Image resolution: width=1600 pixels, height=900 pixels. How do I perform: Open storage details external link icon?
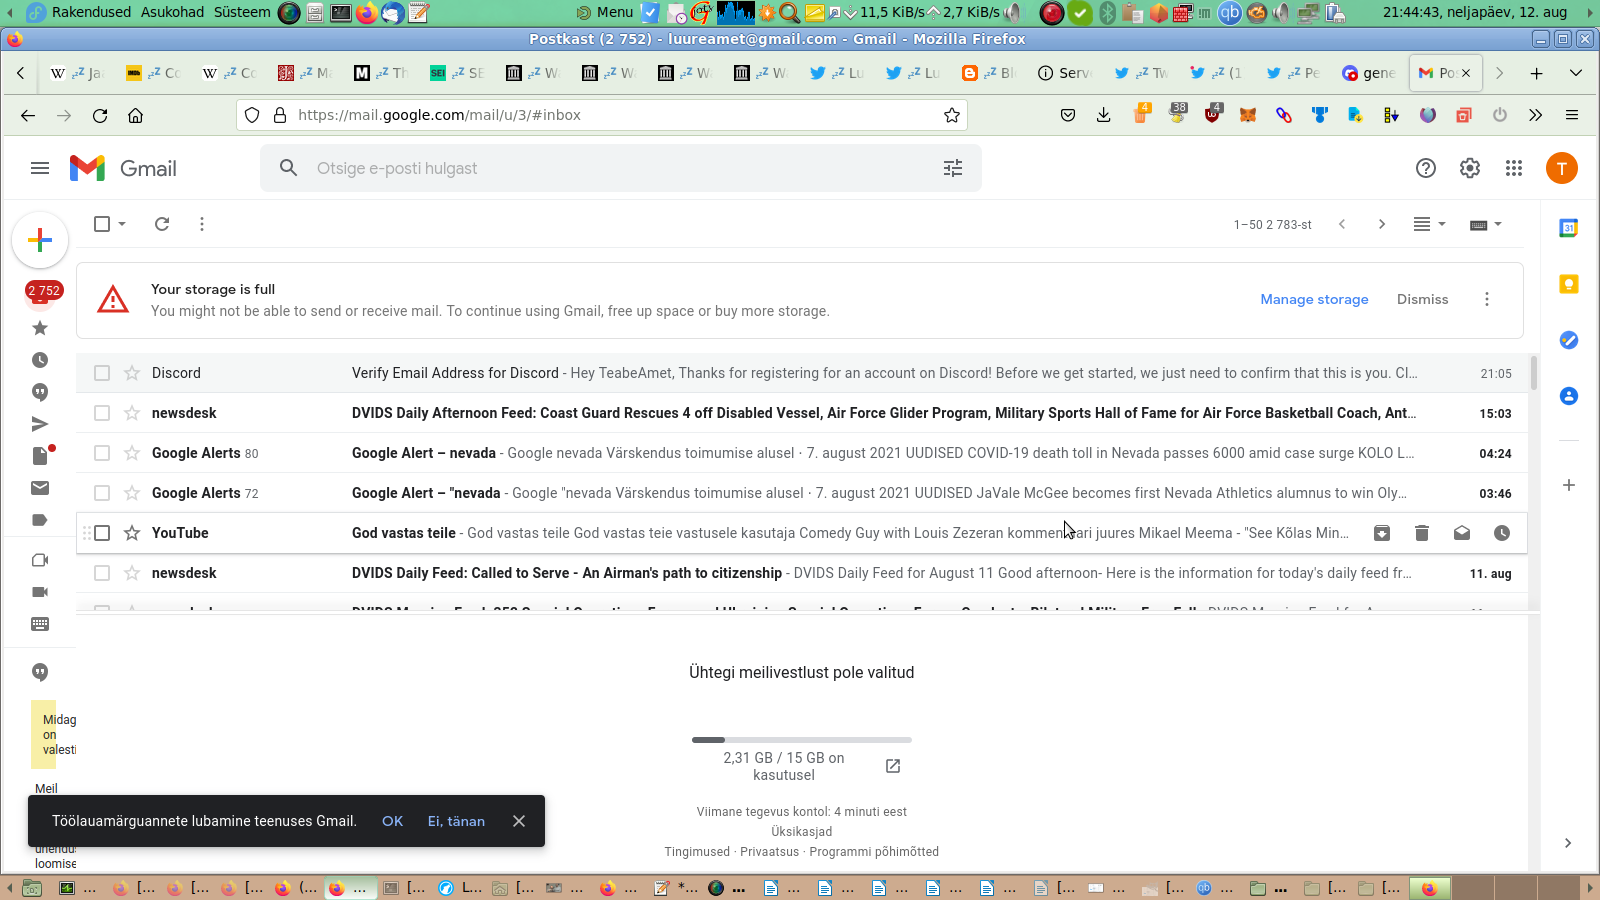(893, 766)
